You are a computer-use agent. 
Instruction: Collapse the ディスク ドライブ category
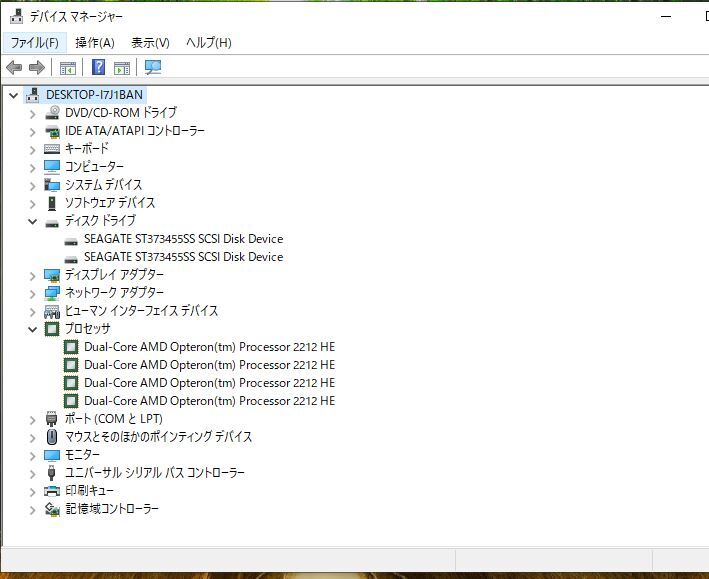point(33,221)
